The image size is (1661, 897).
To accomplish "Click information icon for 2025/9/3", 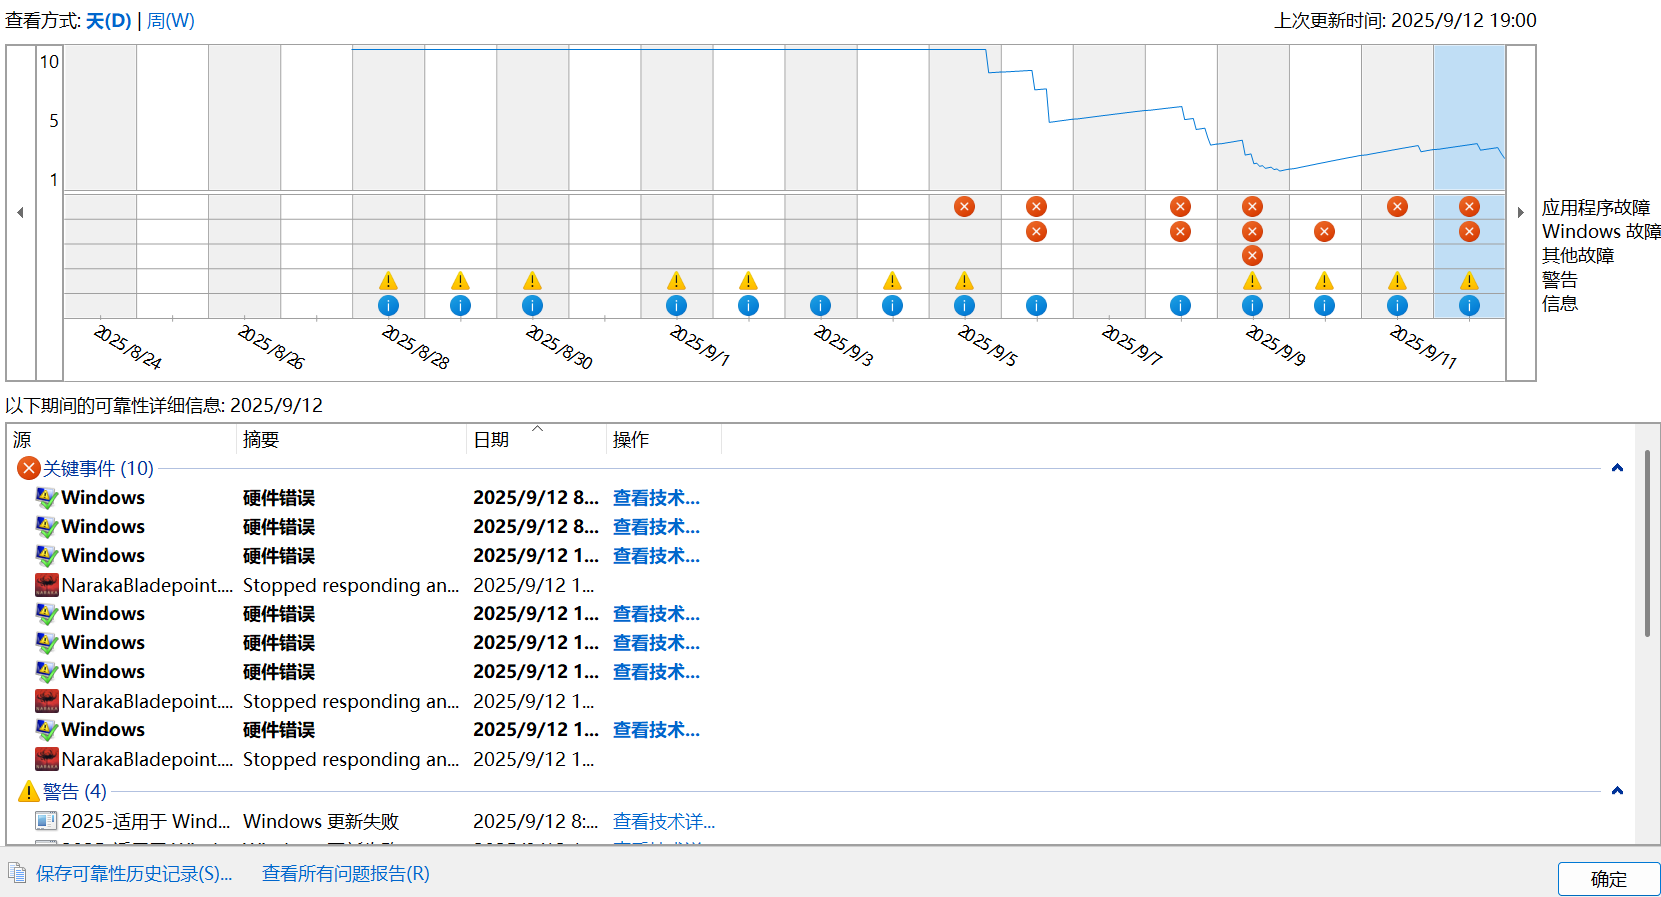I will tap(820, 306).
